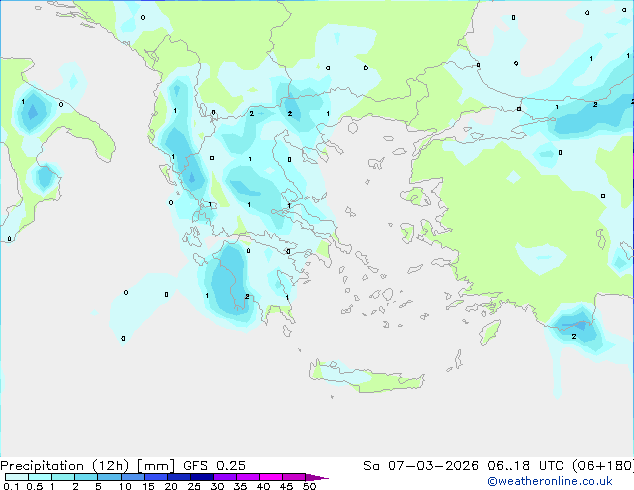Click the date '07-03-2026' text
The width and height of the screenshot is (634, 490).
(433, 466)
